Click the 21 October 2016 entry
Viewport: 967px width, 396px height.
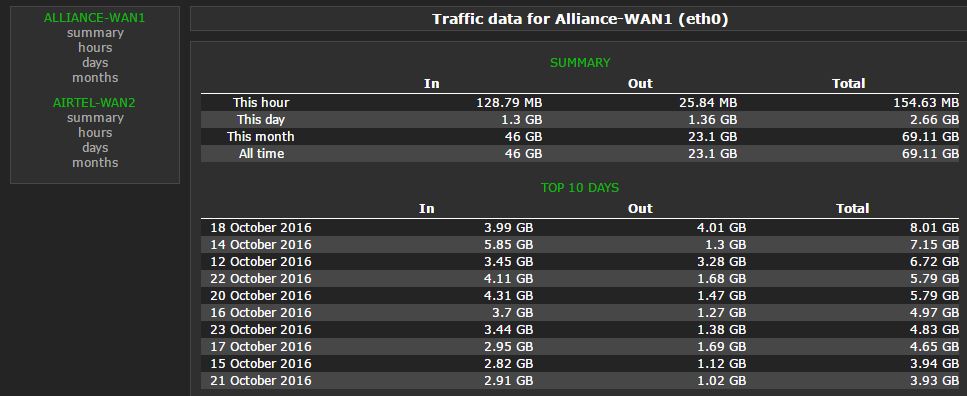pos(261,381)
